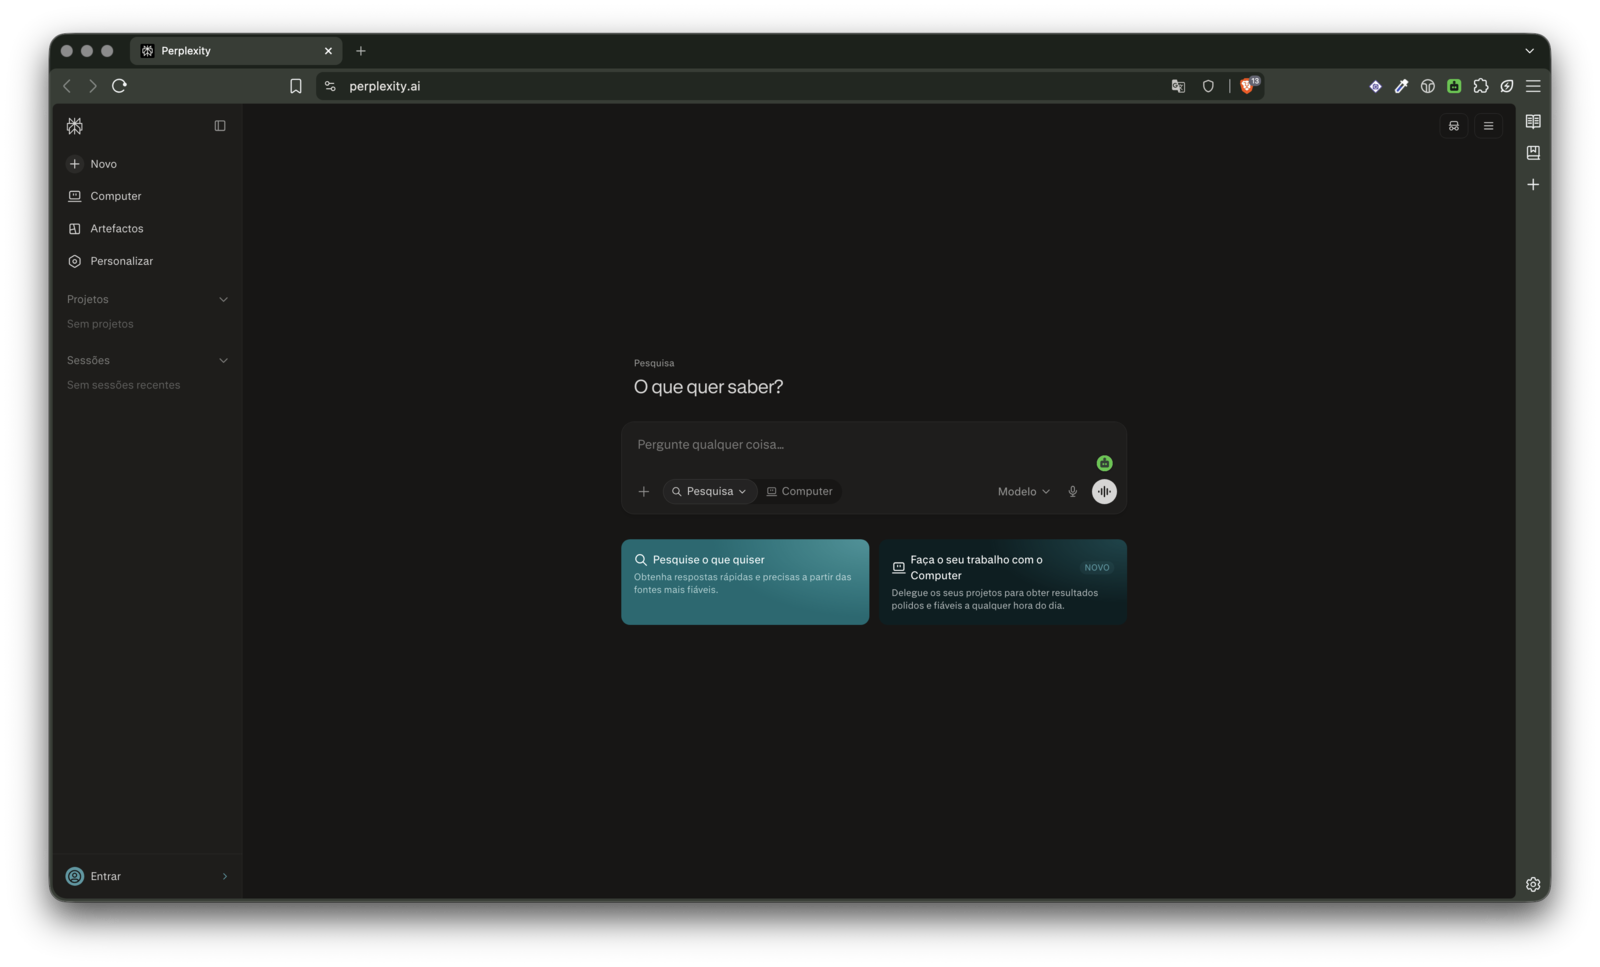Viewport: 1600px width, 967px height.
Task: Click the Perplexity logo in sidebar
Action: point(75,126)
